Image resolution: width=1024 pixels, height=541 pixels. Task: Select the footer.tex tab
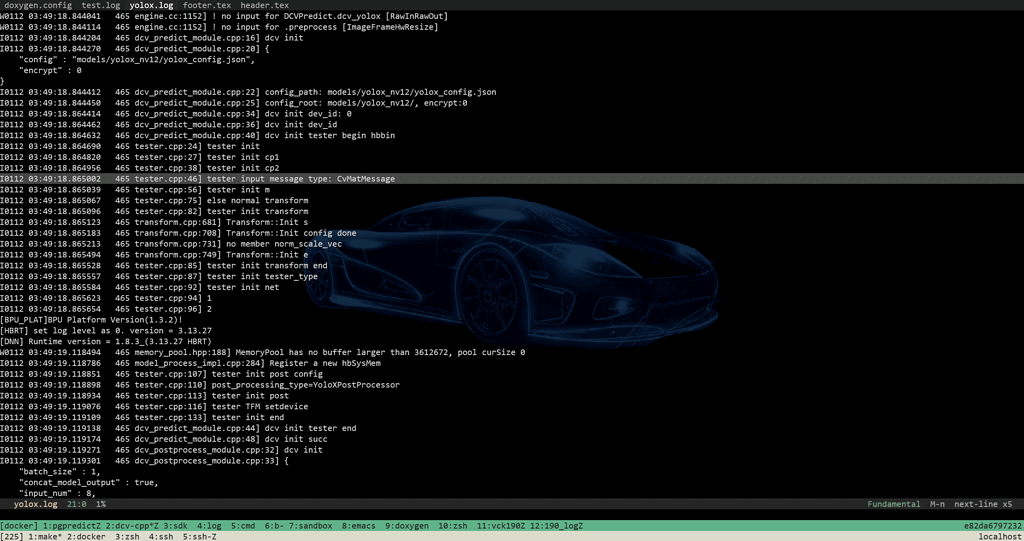click(x=206, y=5)
